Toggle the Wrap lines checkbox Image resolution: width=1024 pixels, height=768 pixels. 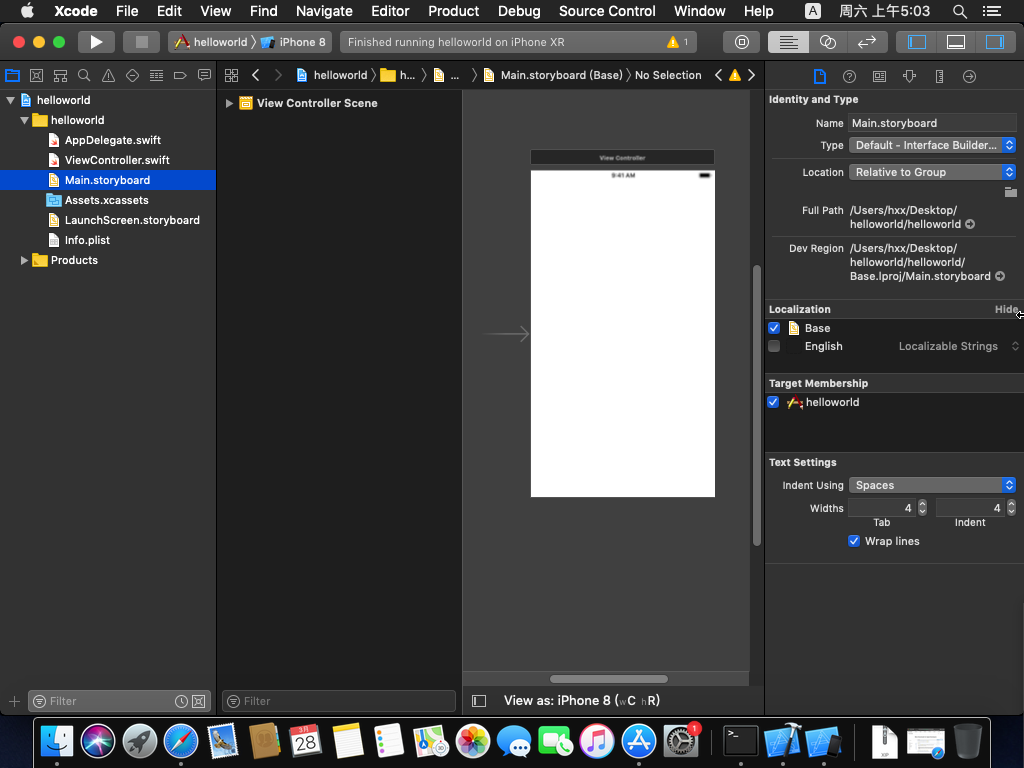click(x=854, y=541)
